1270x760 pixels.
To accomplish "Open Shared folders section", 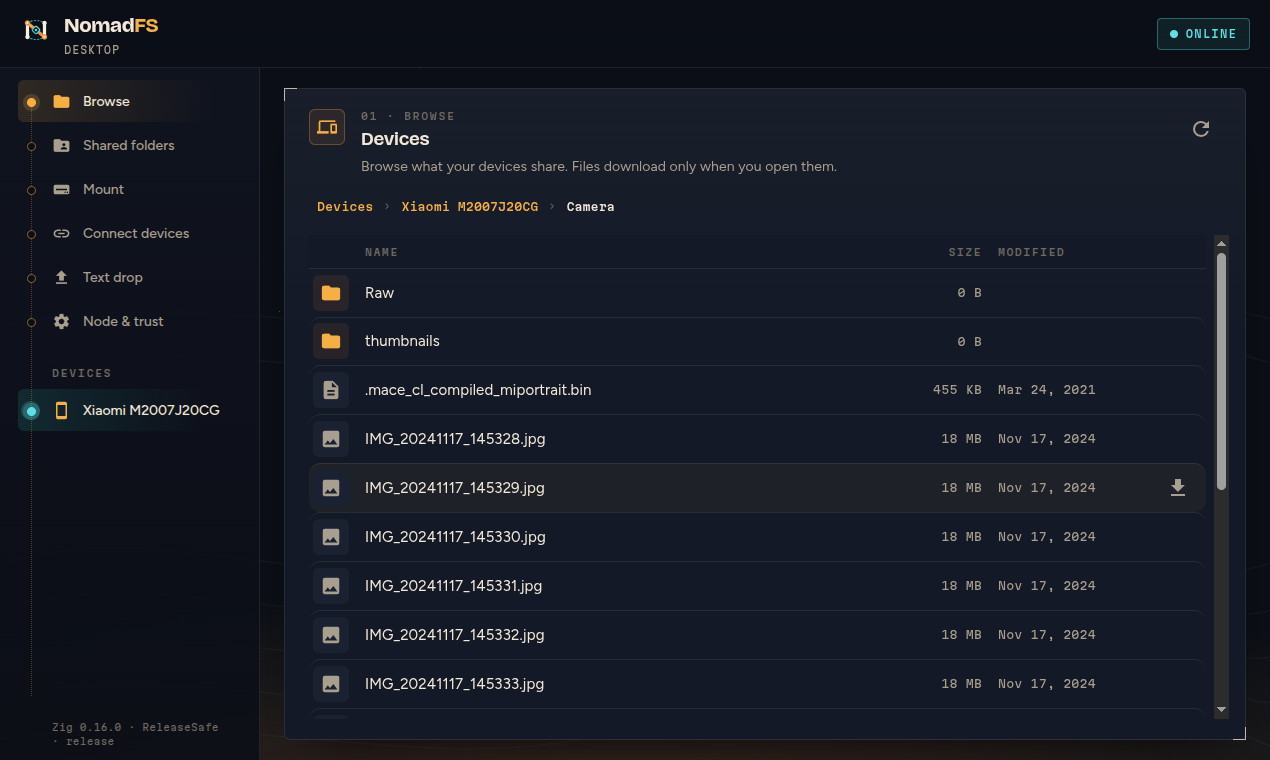I will [x=128, y=145].
